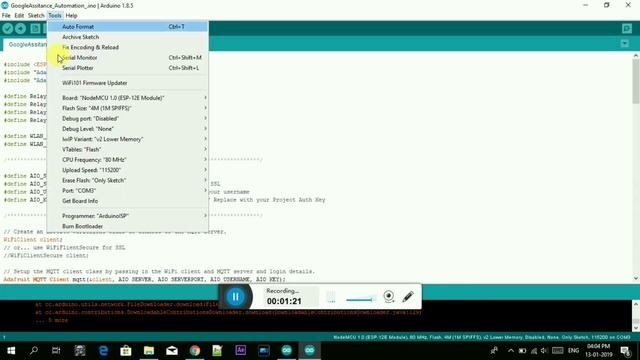The image size is (640, 360).
Task: Show hidden system tray icons
Action: (511, 350)
